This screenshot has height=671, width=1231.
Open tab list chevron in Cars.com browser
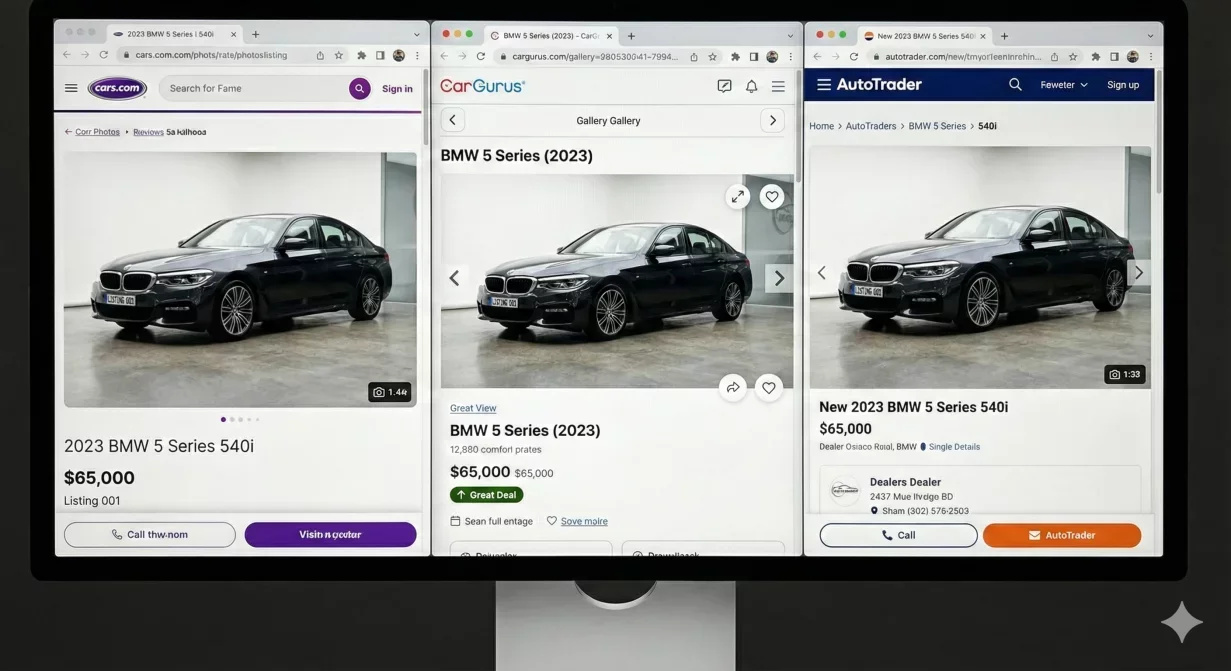[x=417, y=34]
